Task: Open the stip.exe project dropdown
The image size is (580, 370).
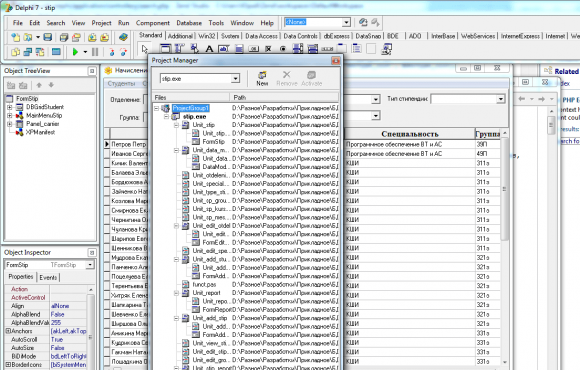Action: click(235, 78)
